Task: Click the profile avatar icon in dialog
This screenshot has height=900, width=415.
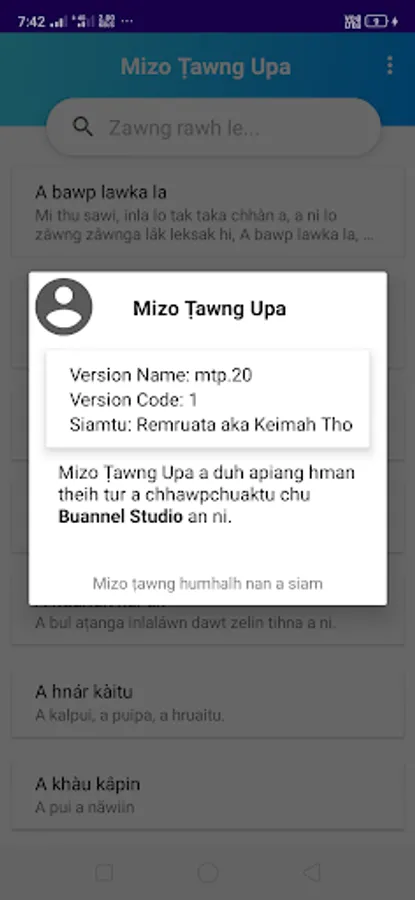Action: point(64,307)
